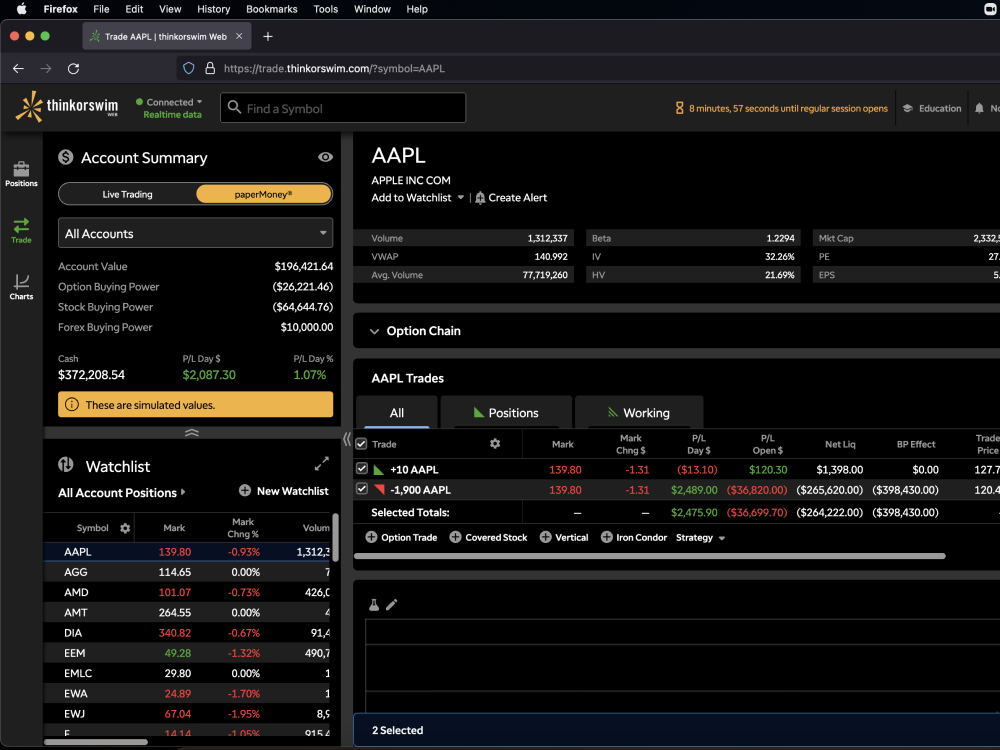Open the Strategy dropdown
This screenshot has width=1000, height=750.
coord(700,538)
